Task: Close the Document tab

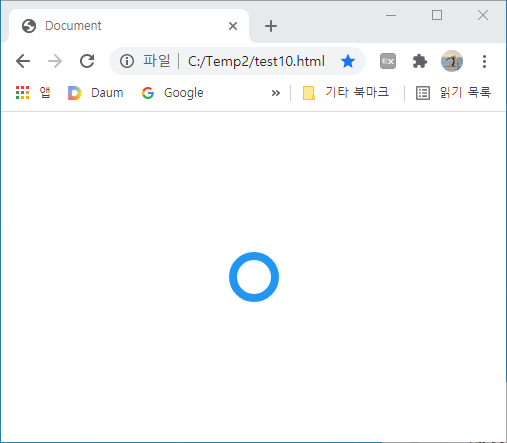Action: click(233, 26)
